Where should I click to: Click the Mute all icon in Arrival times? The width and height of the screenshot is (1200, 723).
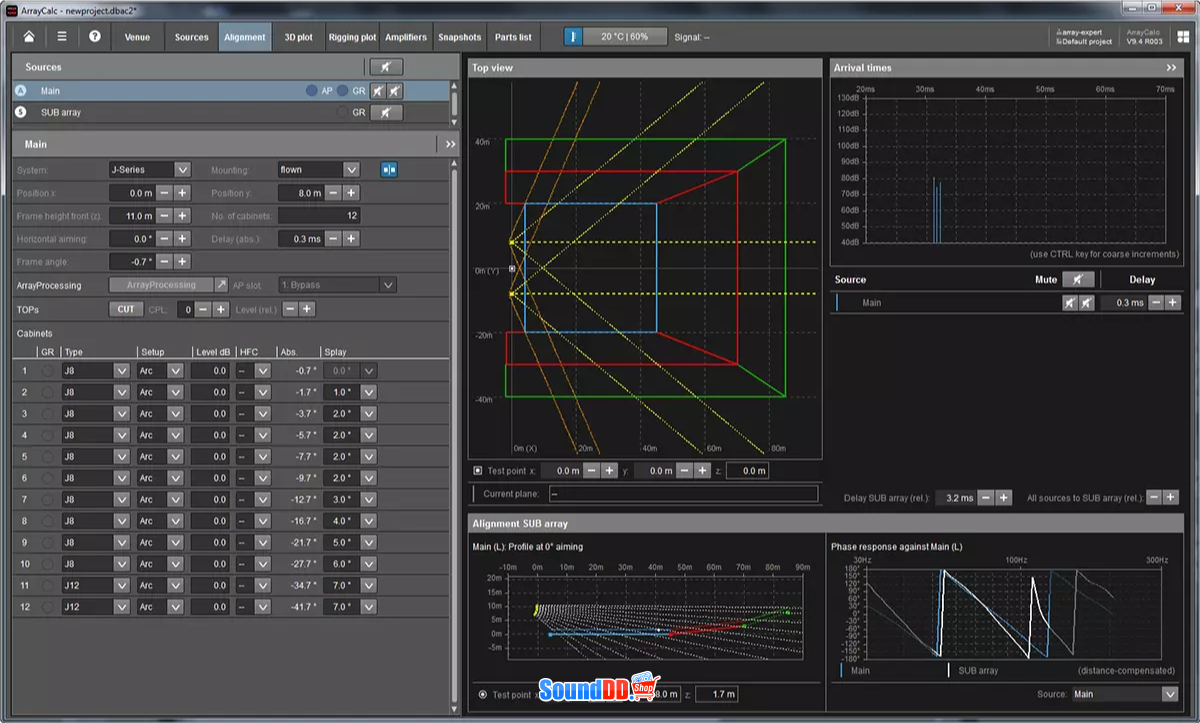click(1078, 280)
